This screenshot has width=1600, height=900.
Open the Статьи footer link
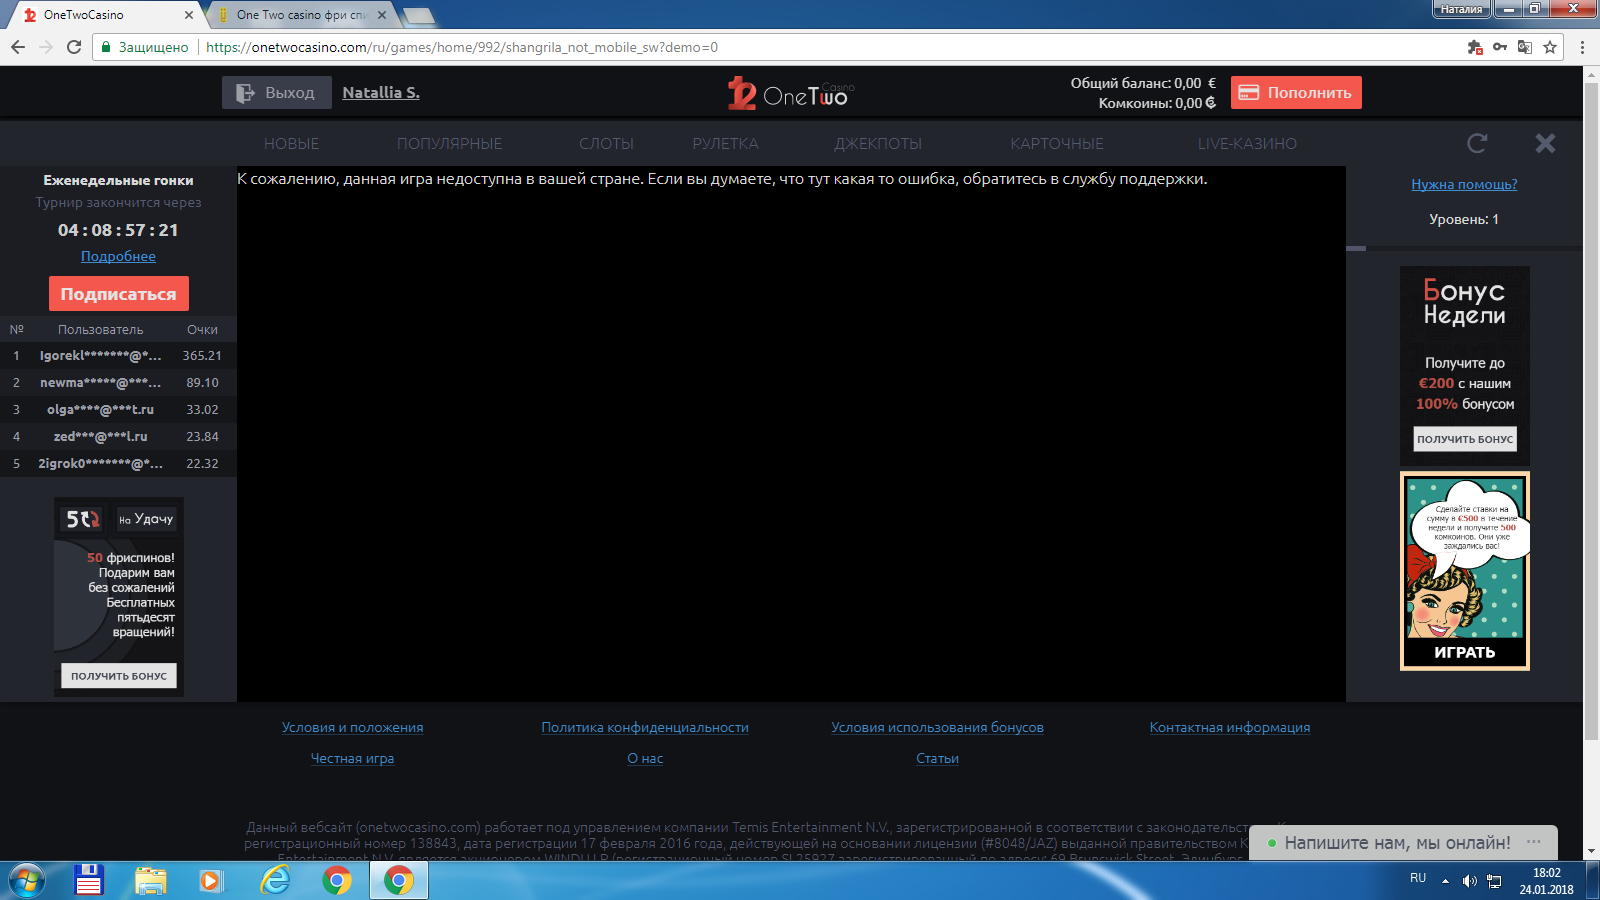(x=937, y=758)
